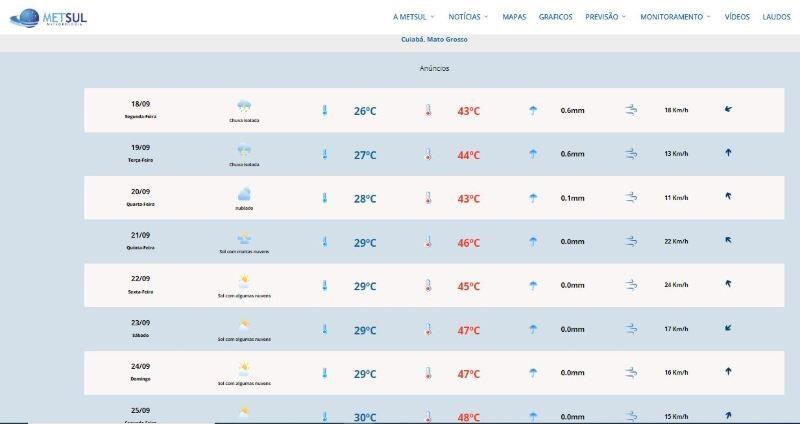Image resolution: width=800 pixels, height=424 pixels.
Task: Click the sun with clouds icon for 22/09
Action: click(243, 281)
